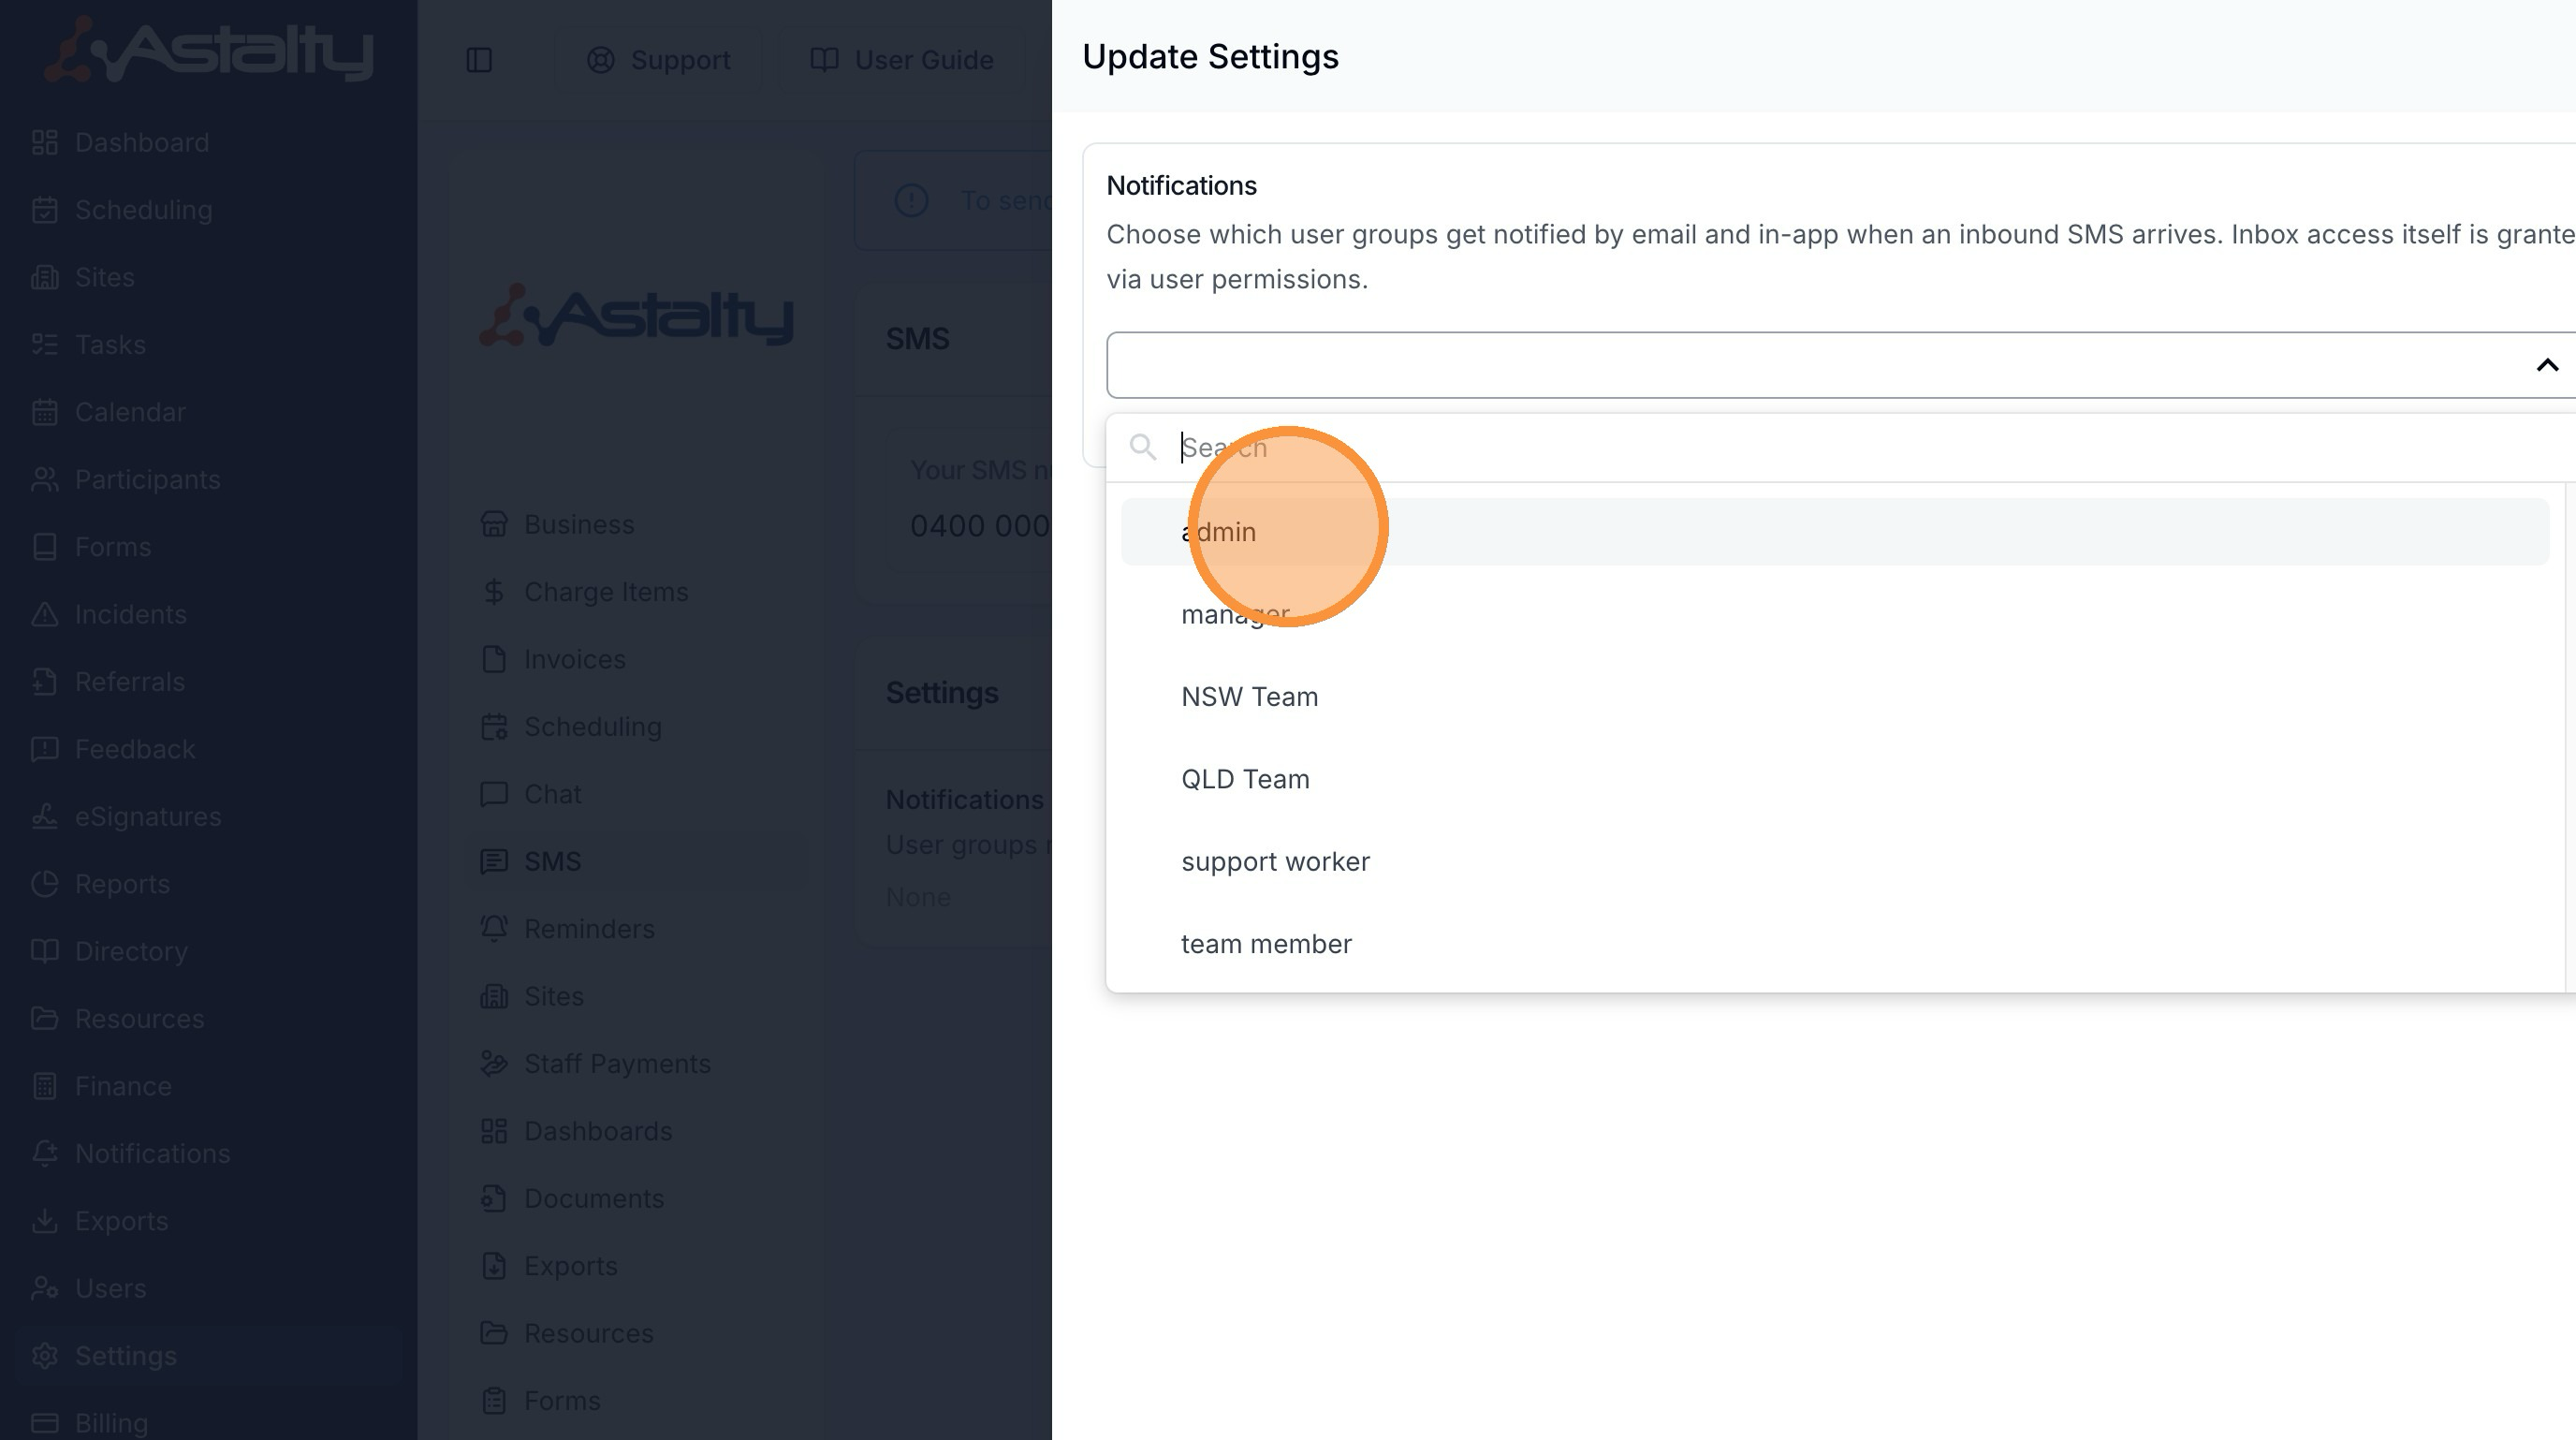This screenshot has width=2576, height=1440.
Task: Open Sites in main sidebar
Action: point(208,277)
